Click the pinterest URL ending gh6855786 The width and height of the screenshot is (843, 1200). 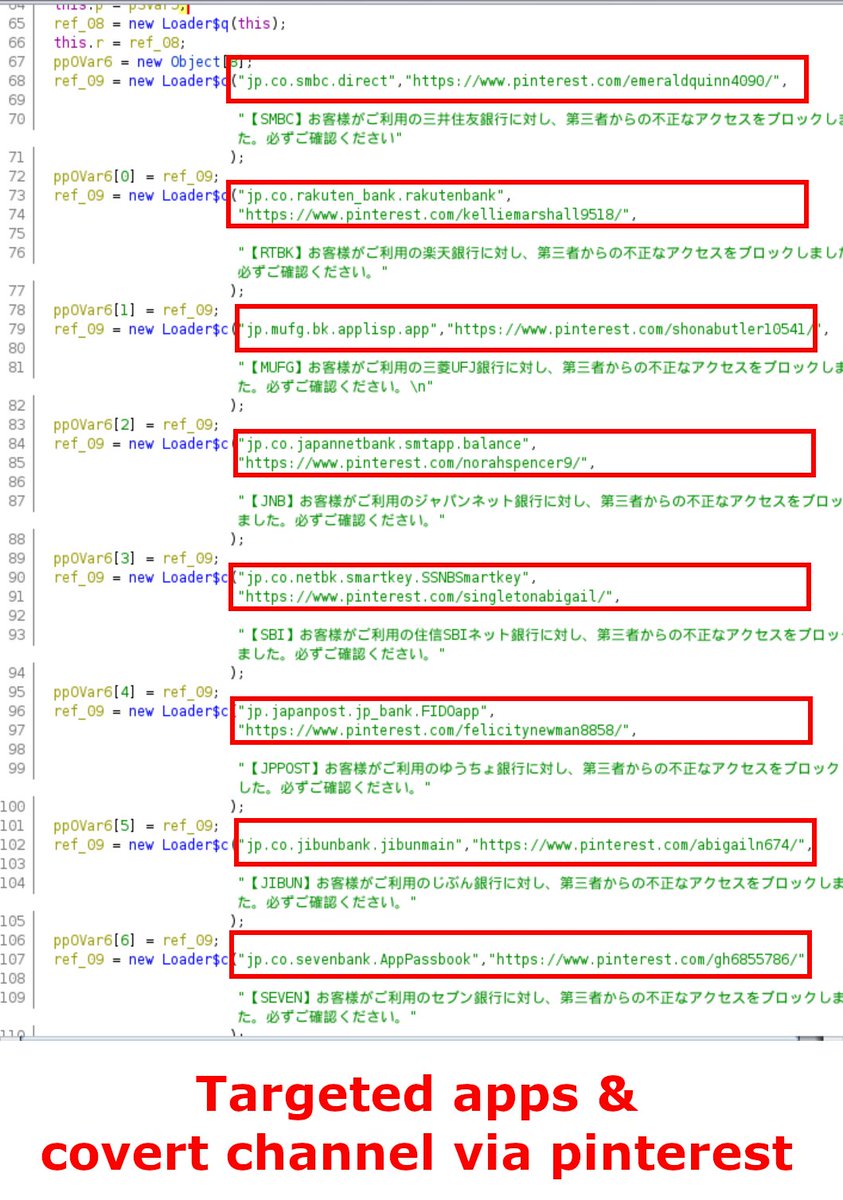pos(646,959)
